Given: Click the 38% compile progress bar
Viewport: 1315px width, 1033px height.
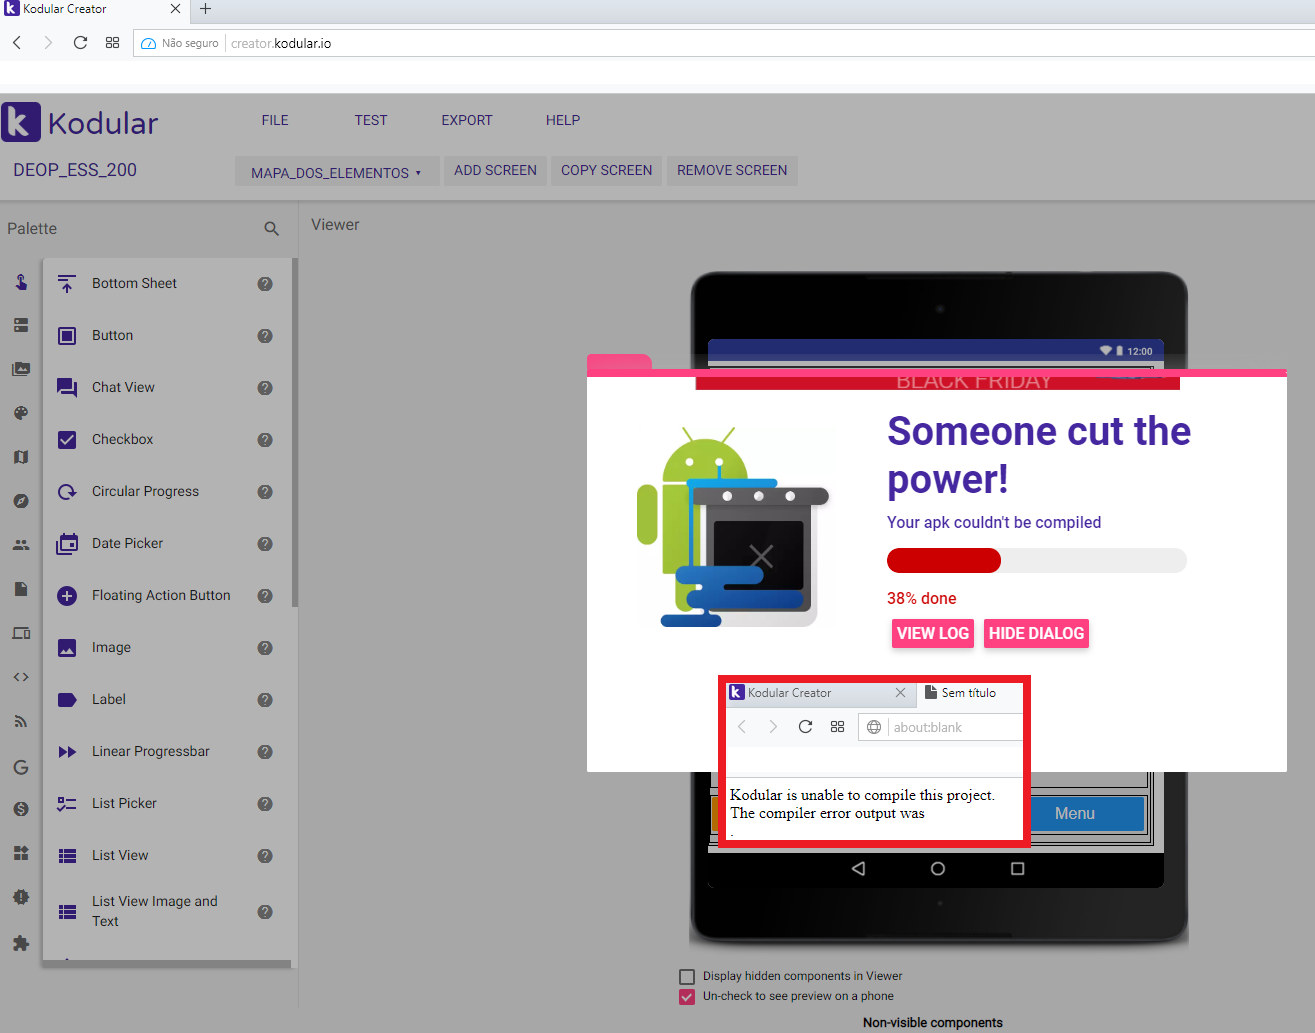Looking at the screenshot, I should (x=1036, y=560).
